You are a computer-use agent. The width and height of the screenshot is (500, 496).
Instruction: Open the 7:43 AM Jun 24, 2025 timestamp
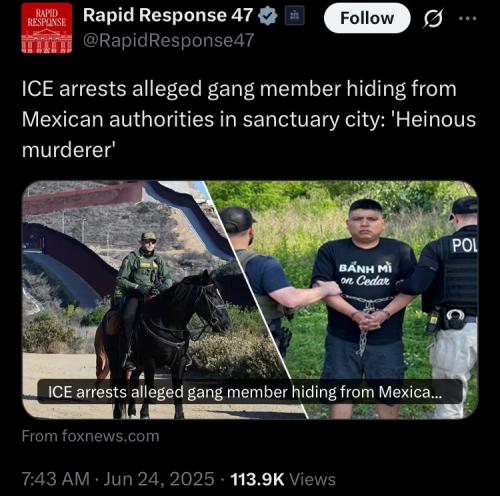[x=118, y=479]
